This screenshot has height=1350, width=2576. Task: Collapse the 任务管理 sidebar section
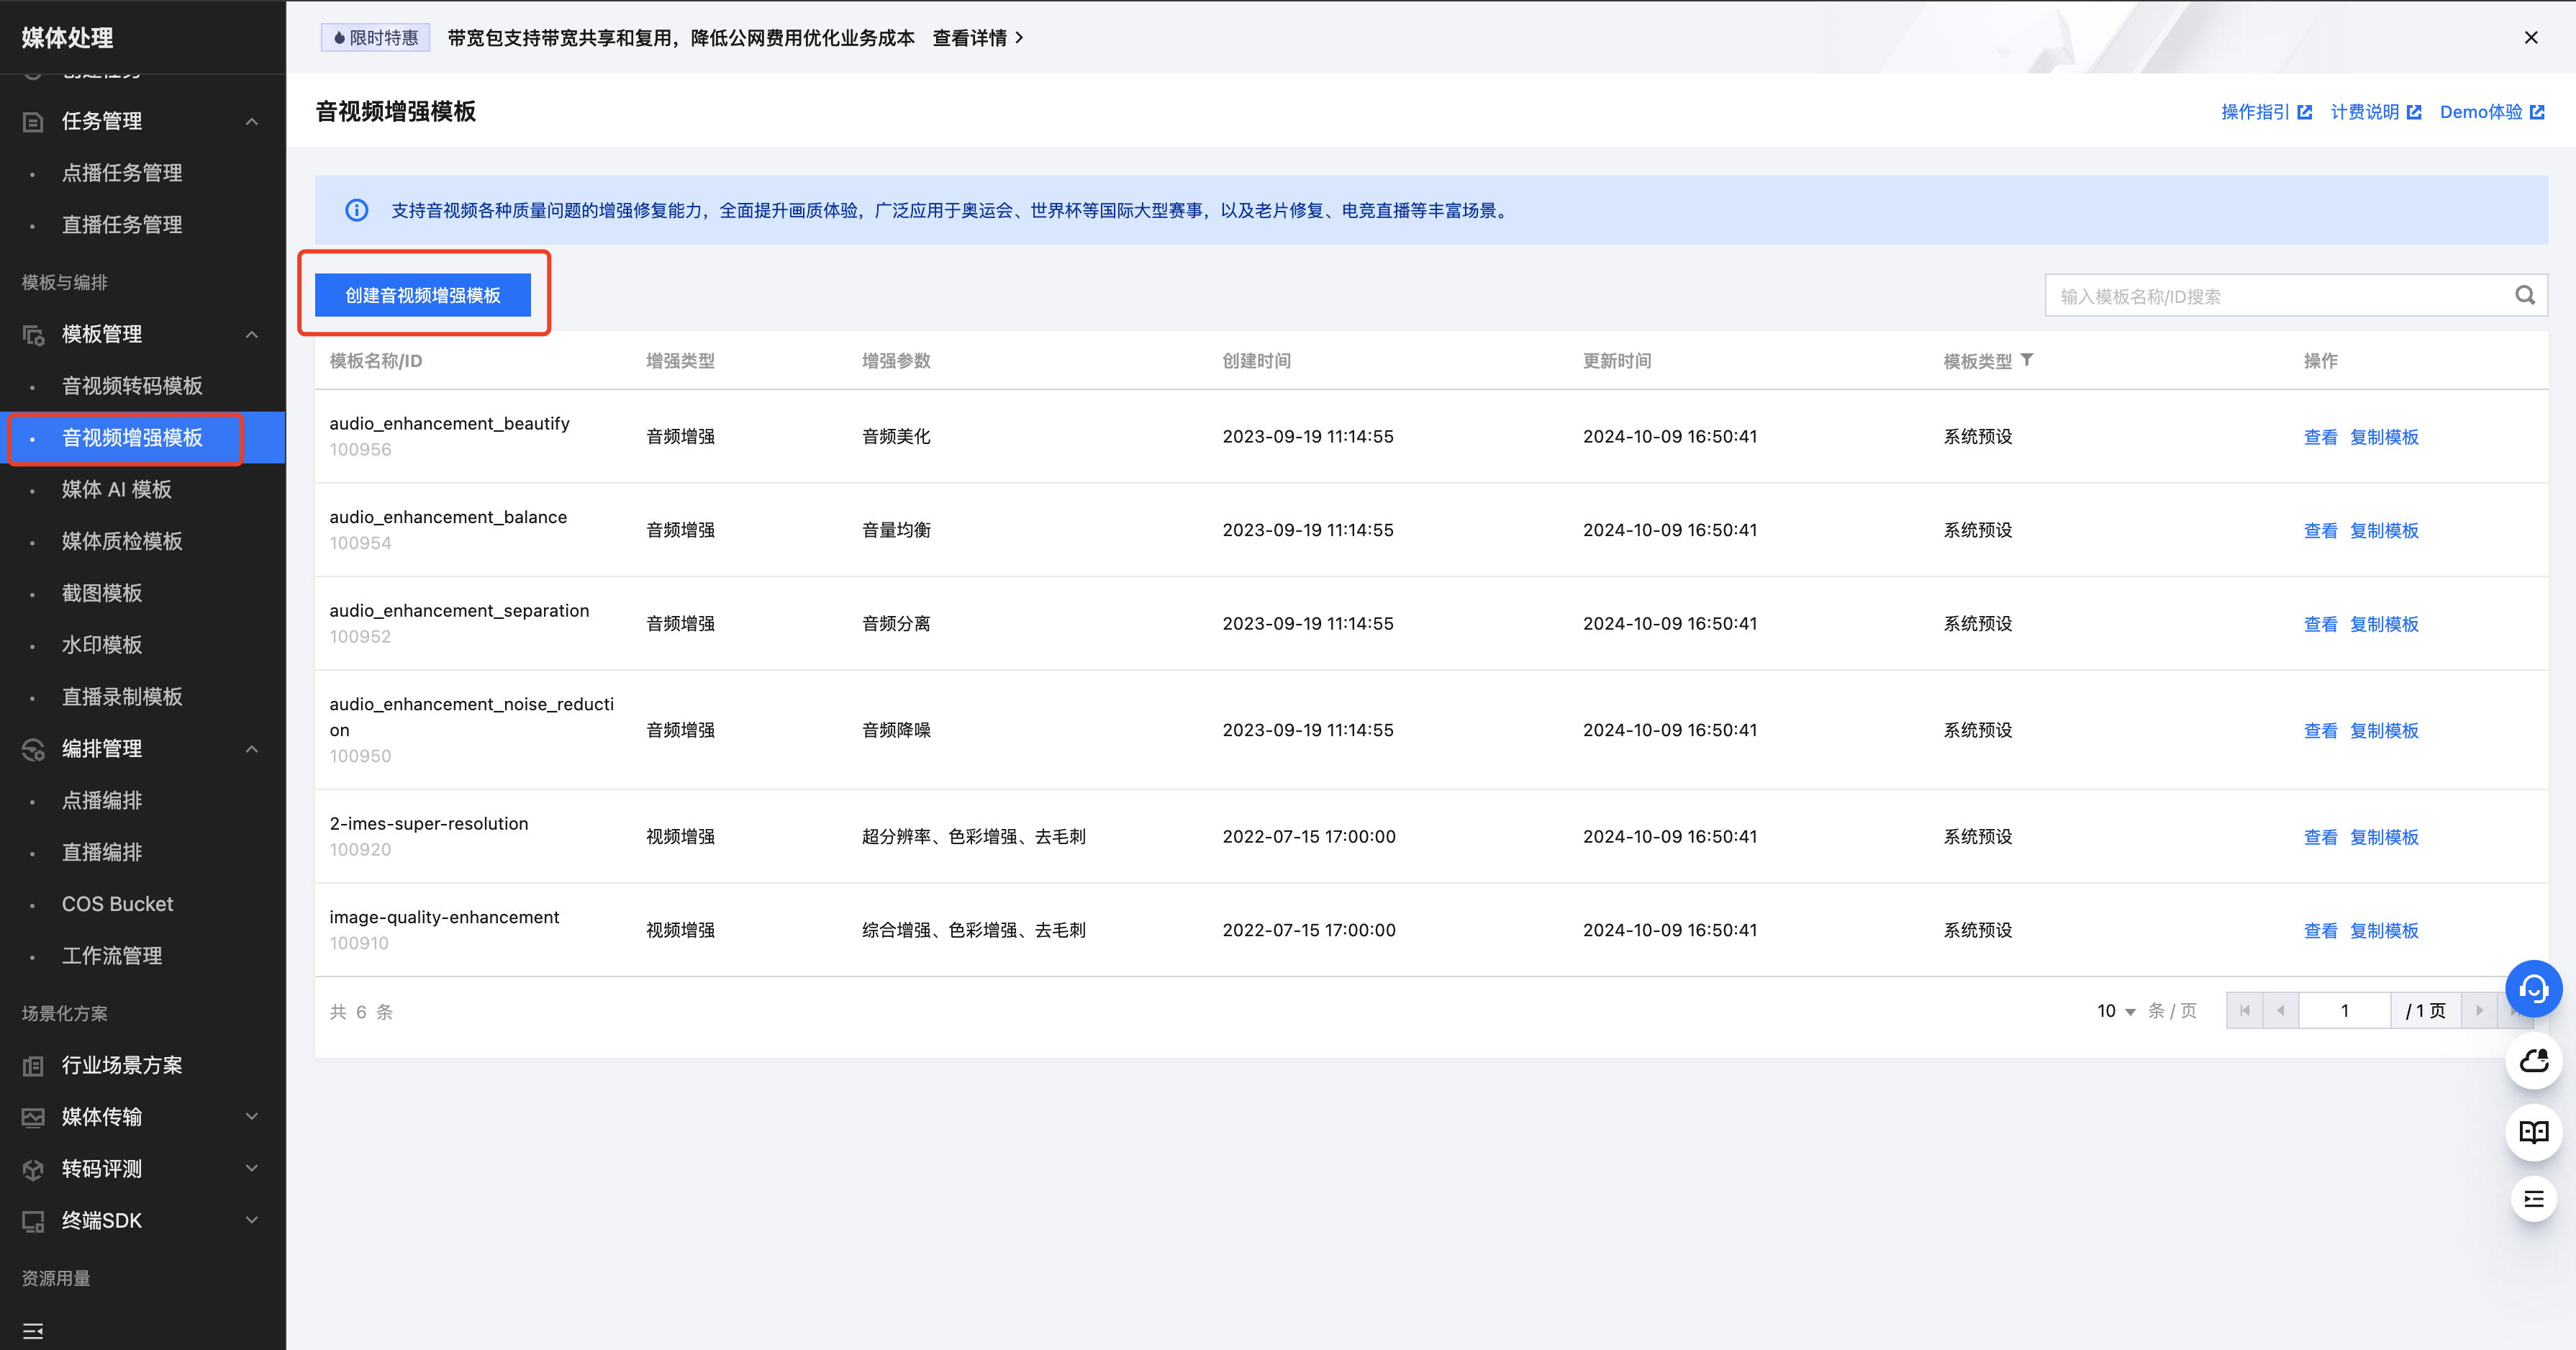coord(252,121)
